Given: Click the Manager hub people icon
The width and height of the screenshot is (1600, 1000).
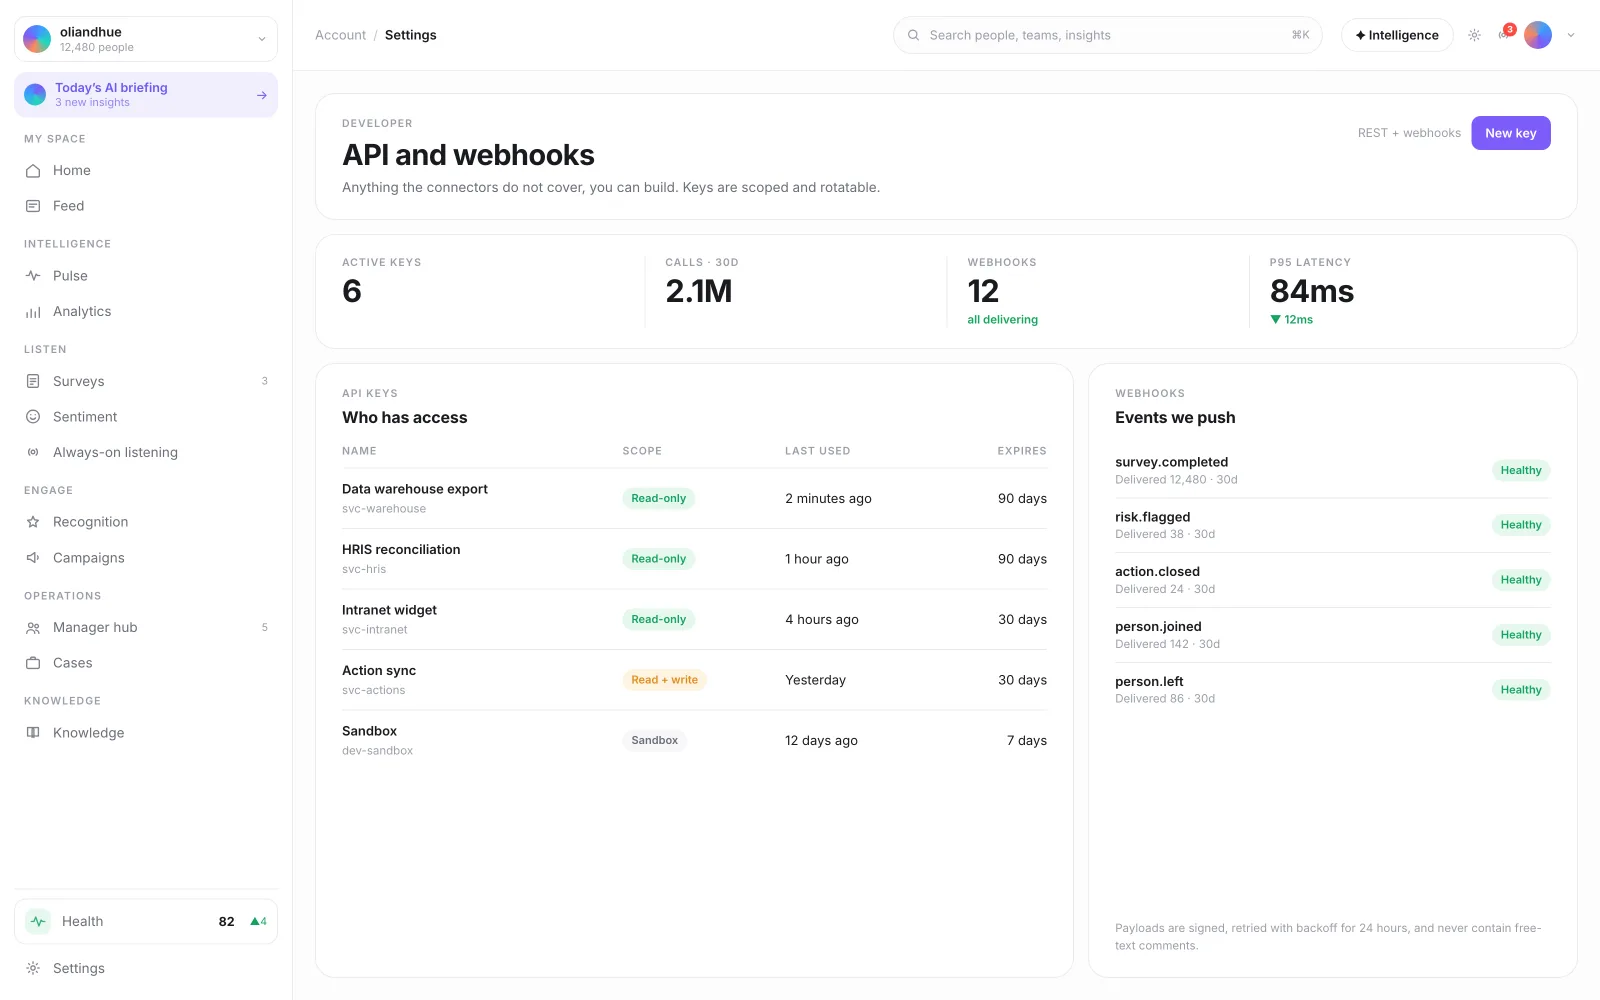Looking at the screenshot, I should (x=33, y=628).
